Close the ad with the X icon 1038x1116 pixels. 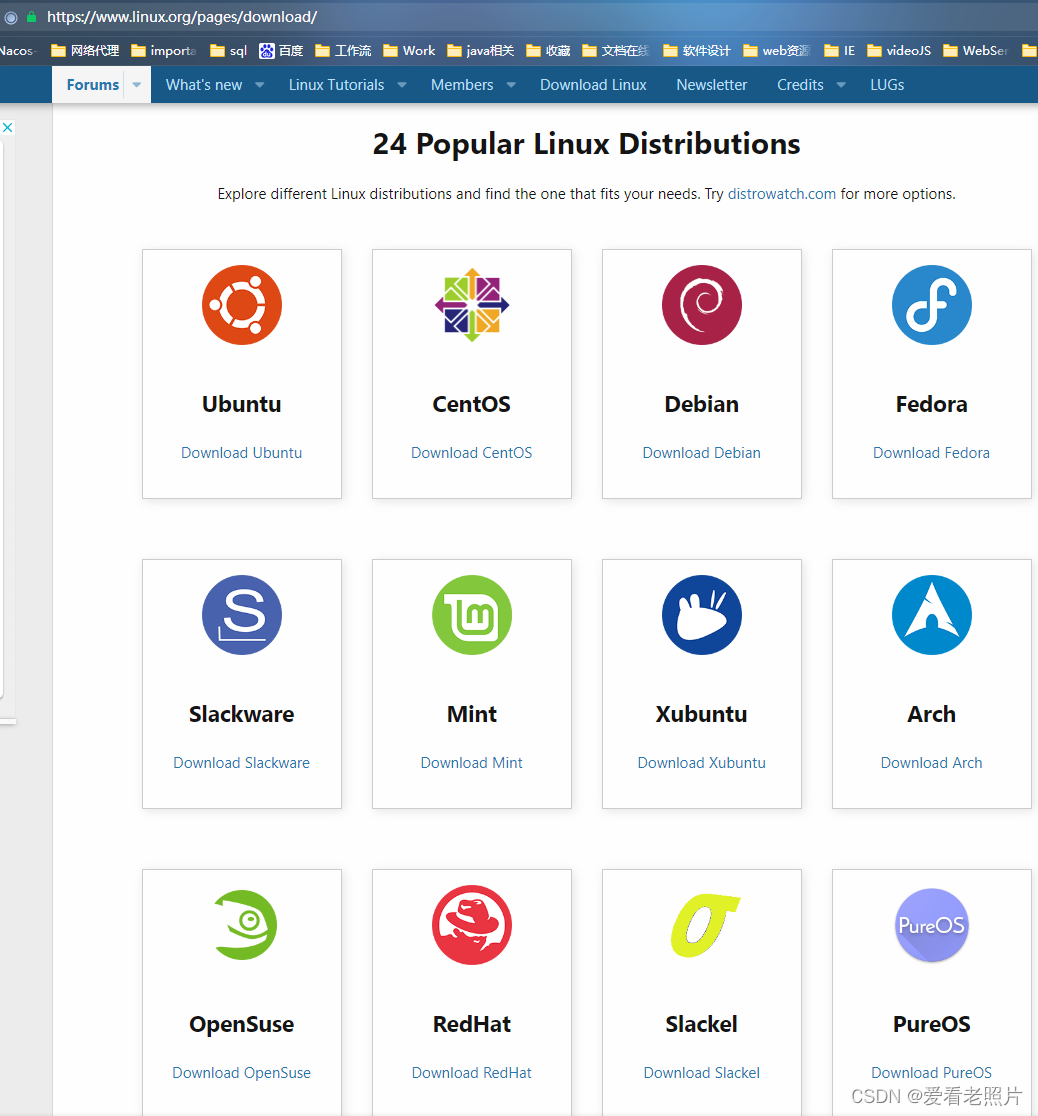pos(7,127)
